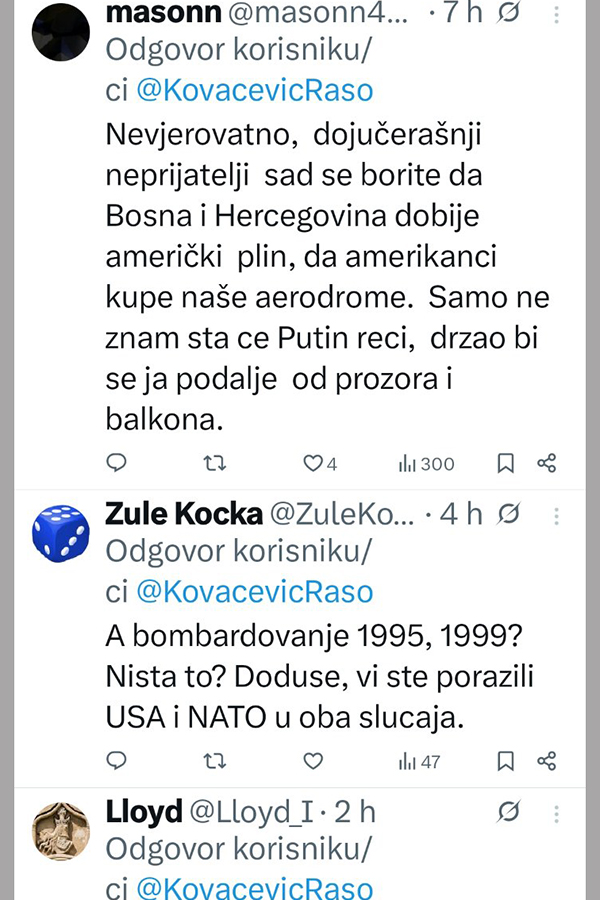Open Zule Kocka's dice avatar
The image size is (600, 900).
pos(62,532)
